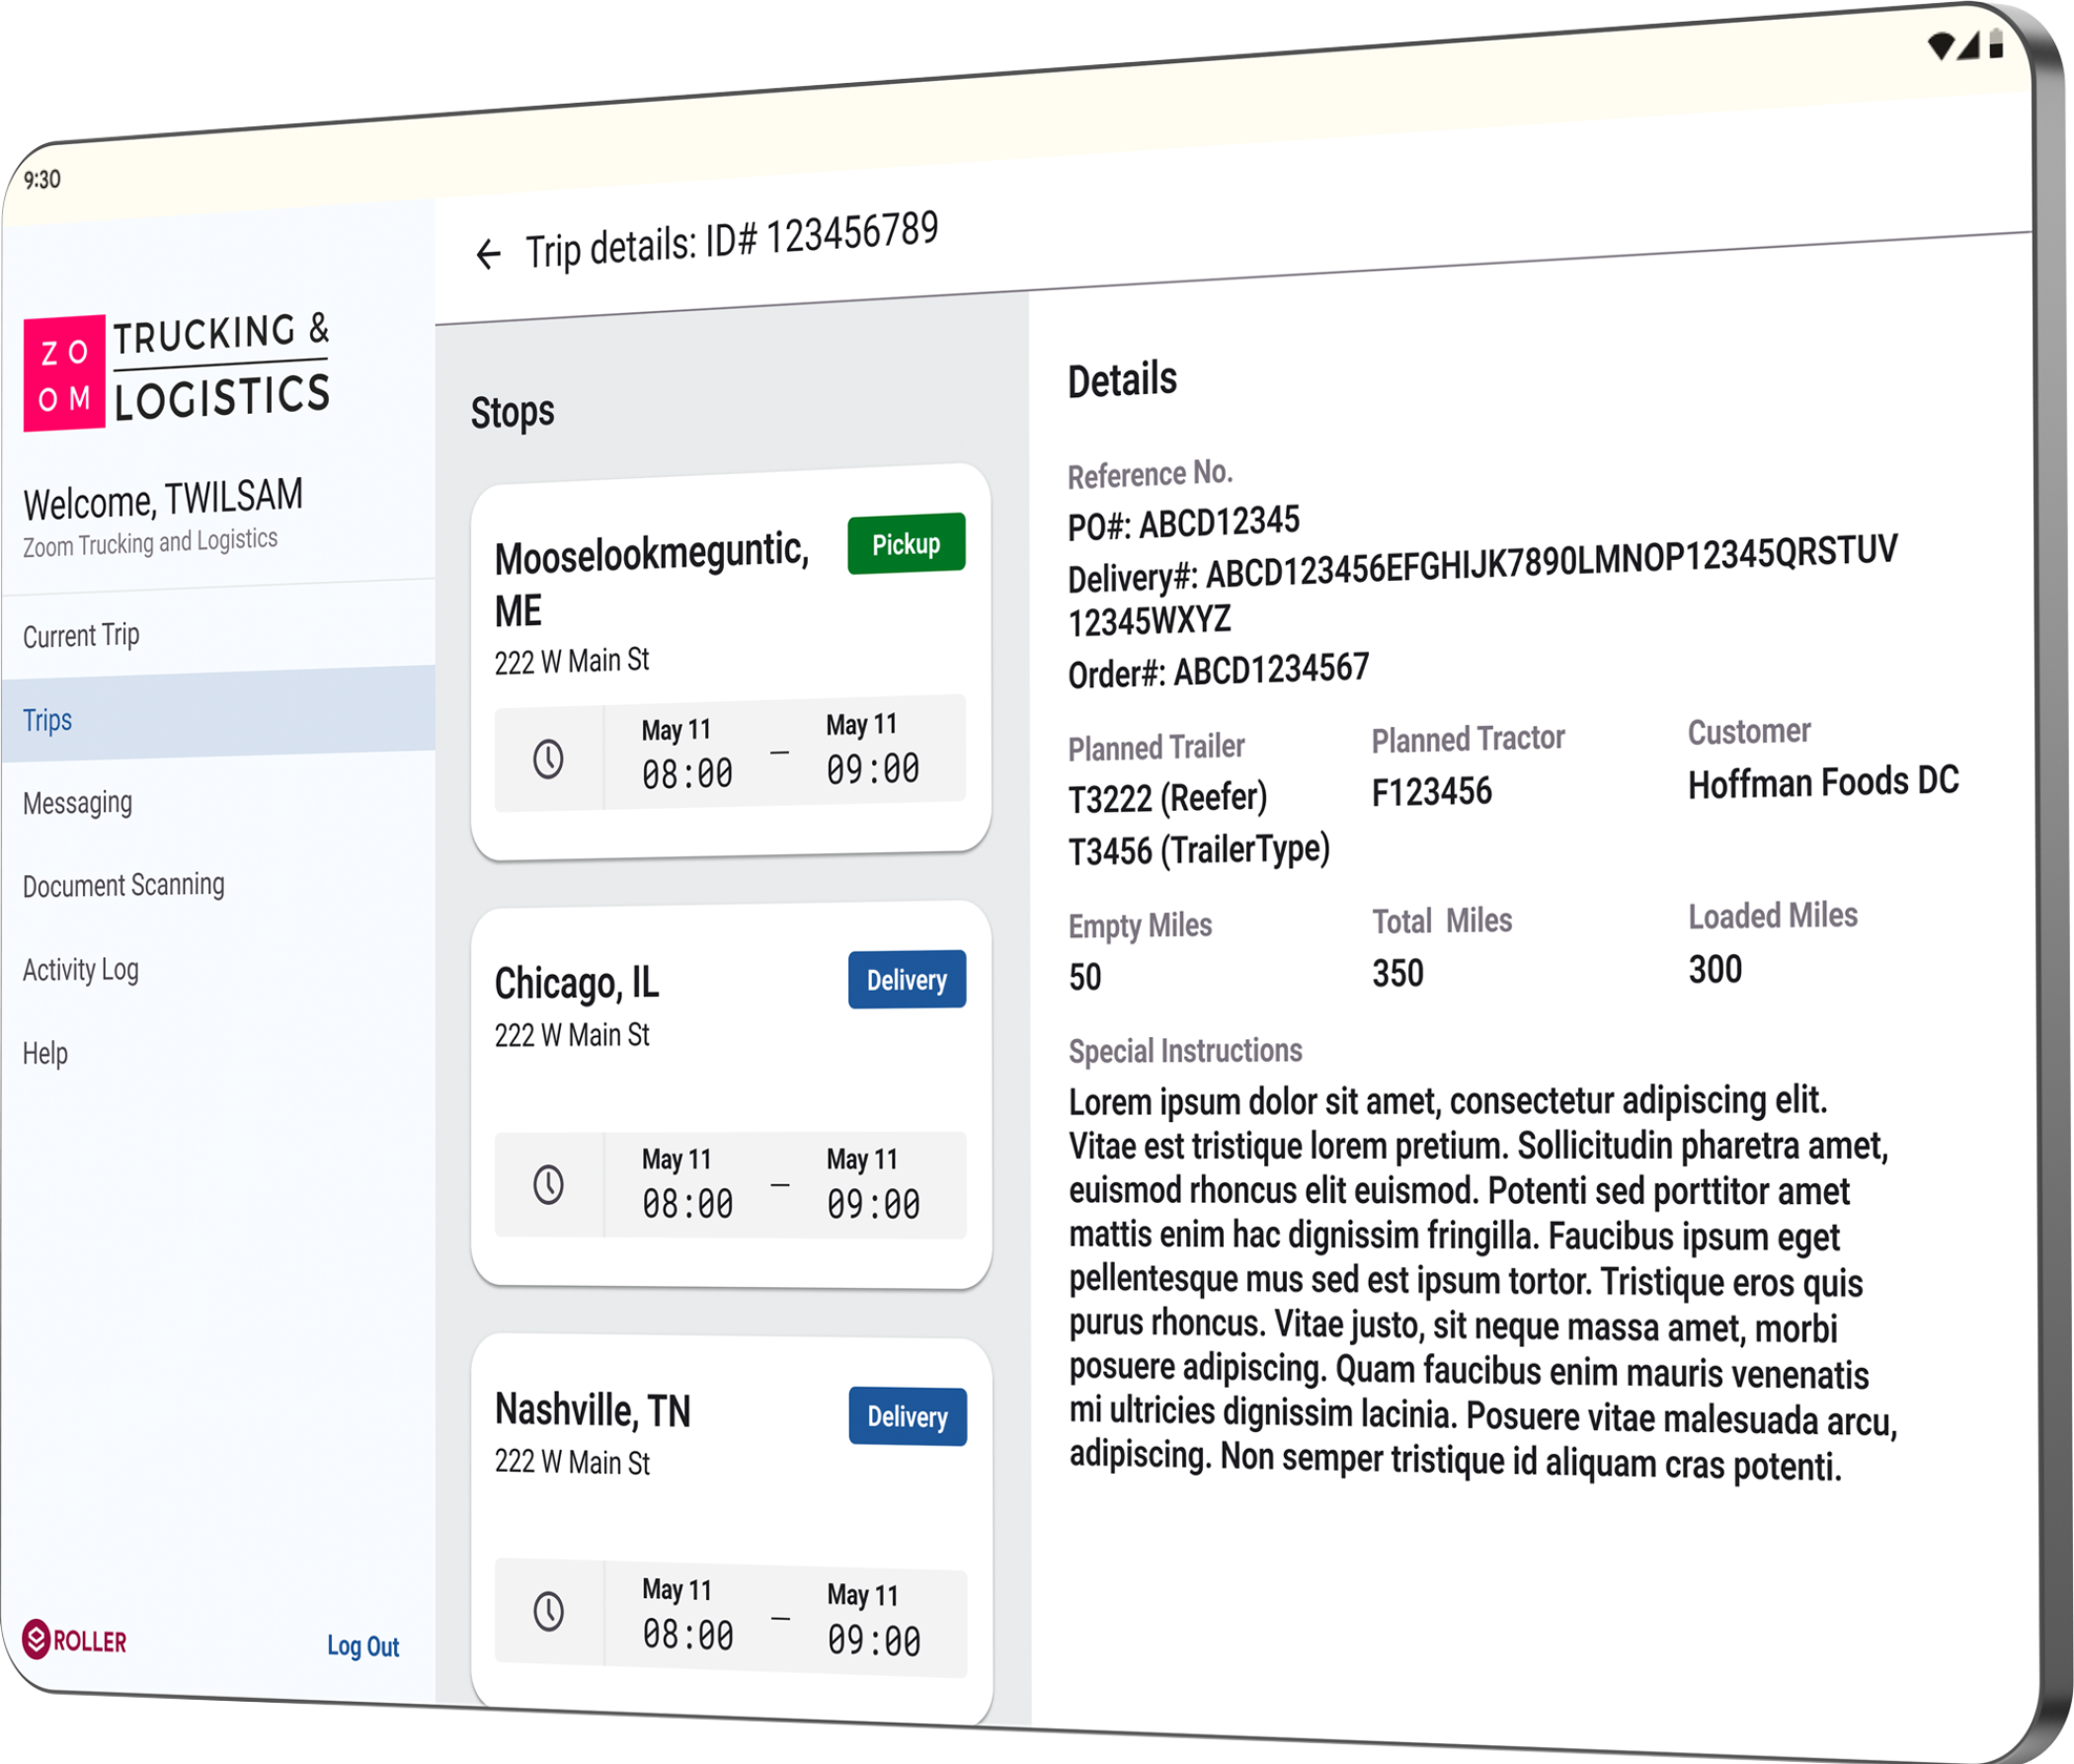Click Delivery badge on Chicago stop
This screenshot has height=1764, width=2074.
click(x=907, y=979)
